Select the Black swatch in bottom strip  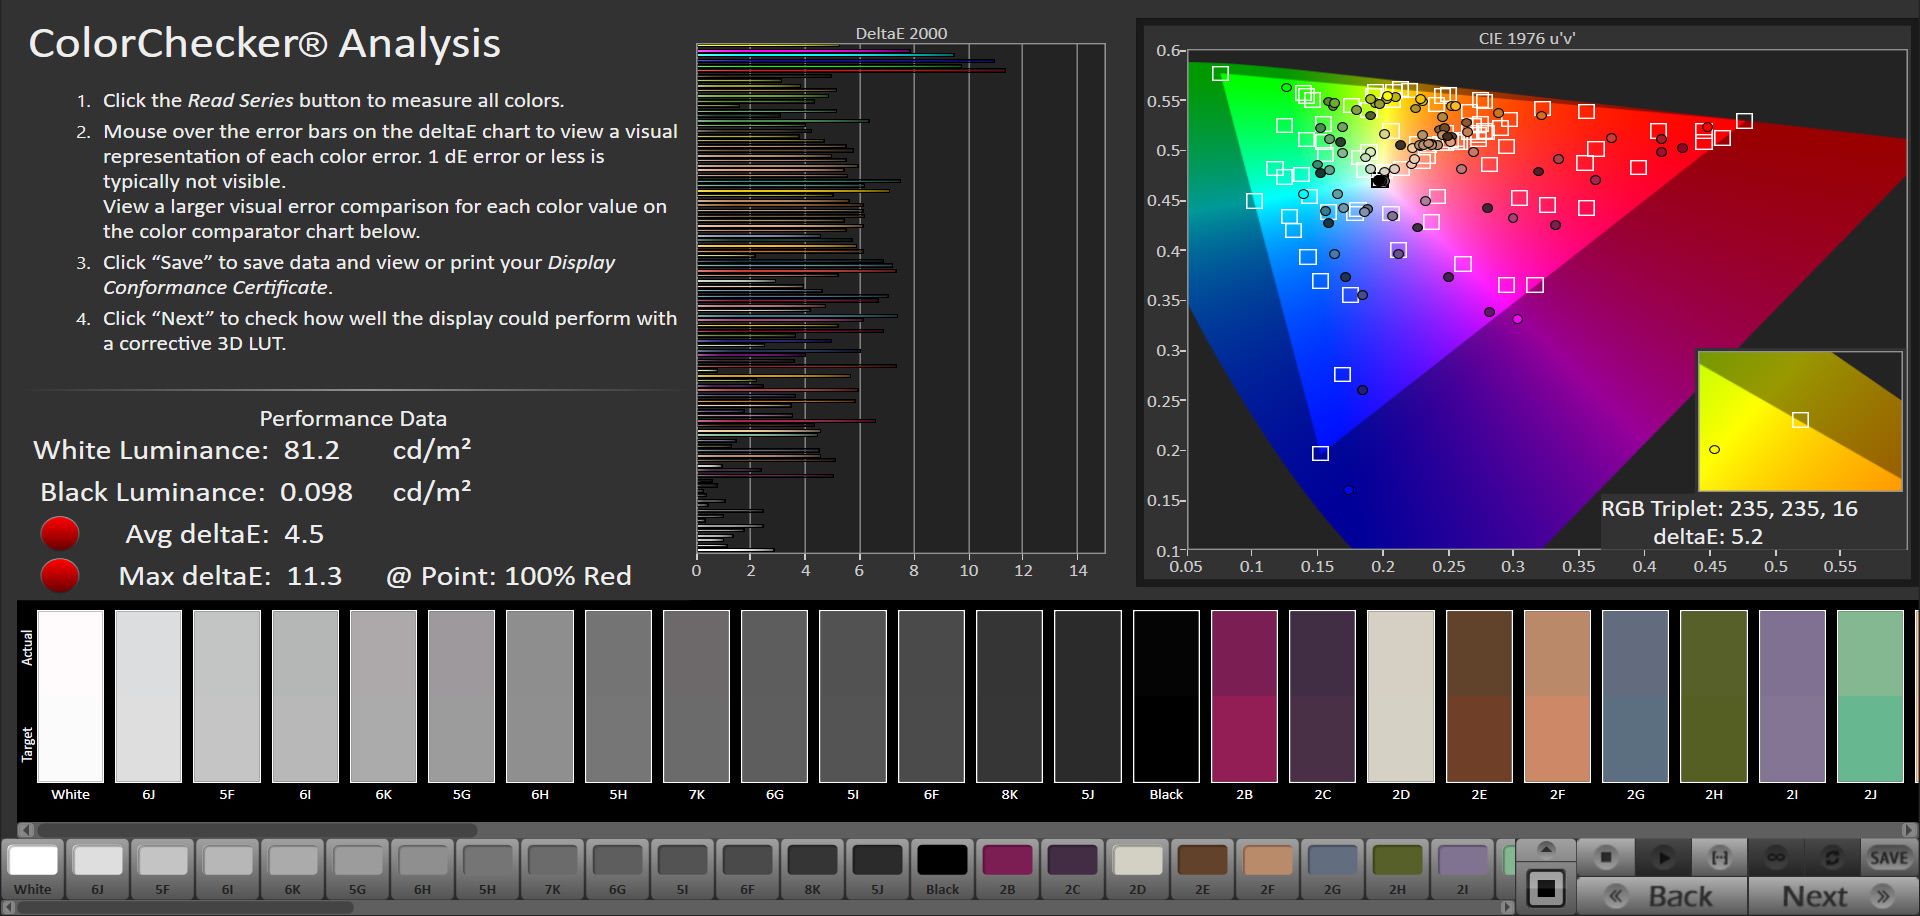coord(943,869)
